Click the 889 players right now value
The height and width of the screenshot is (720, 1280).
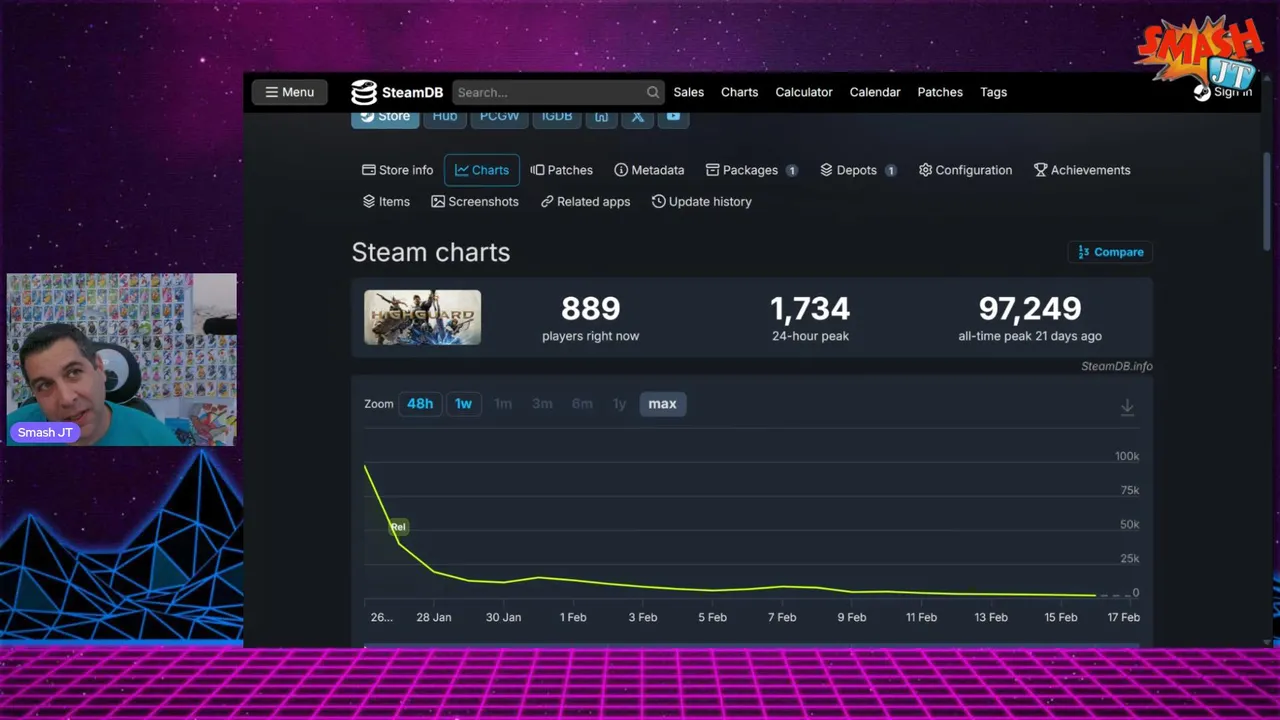[x=590, y=309]
